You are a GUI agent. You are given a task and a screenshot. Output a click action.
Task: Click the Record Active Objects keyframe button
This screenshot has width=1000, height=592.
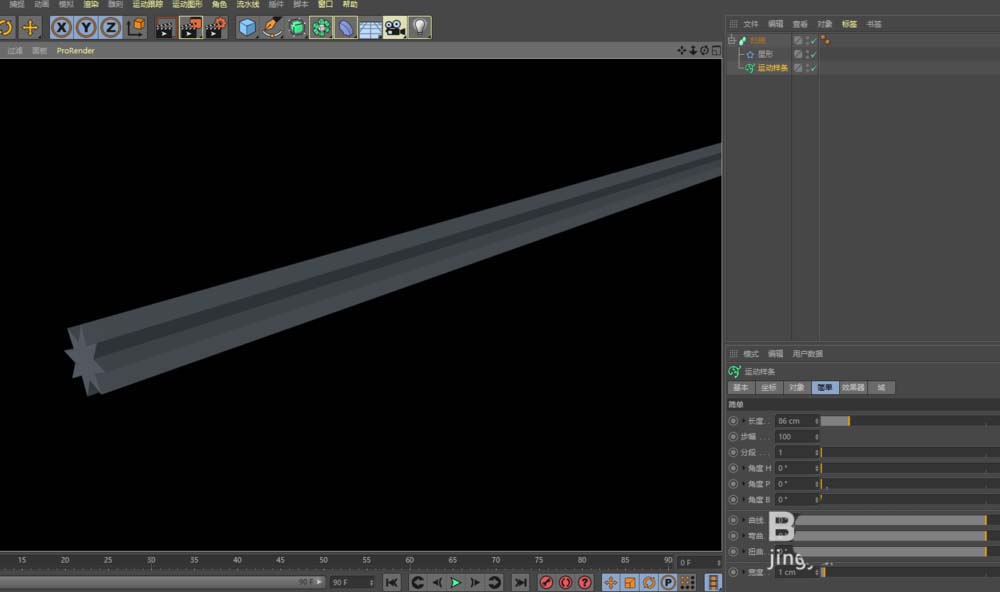(547, 582)
